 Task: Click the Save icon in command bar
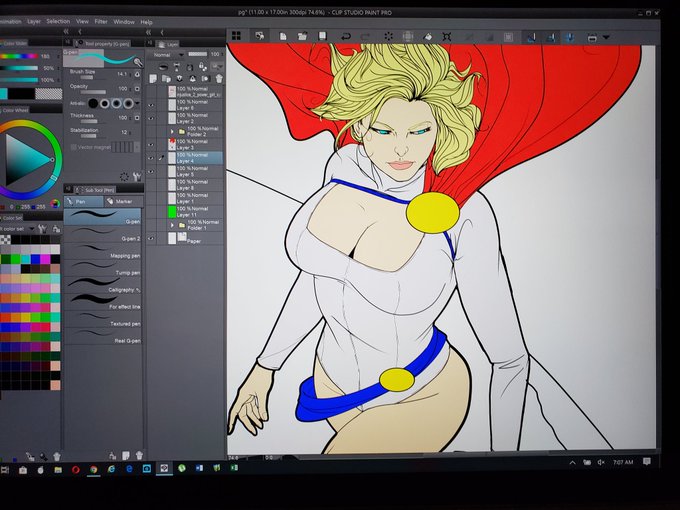click(322, 36)
